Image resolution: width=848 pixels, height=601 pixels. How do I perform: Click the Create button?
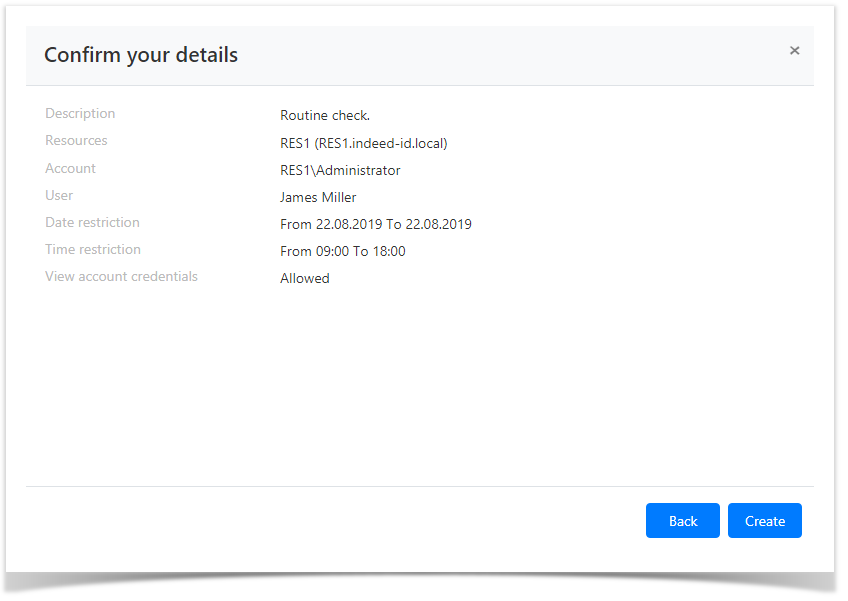click(764, 521)
